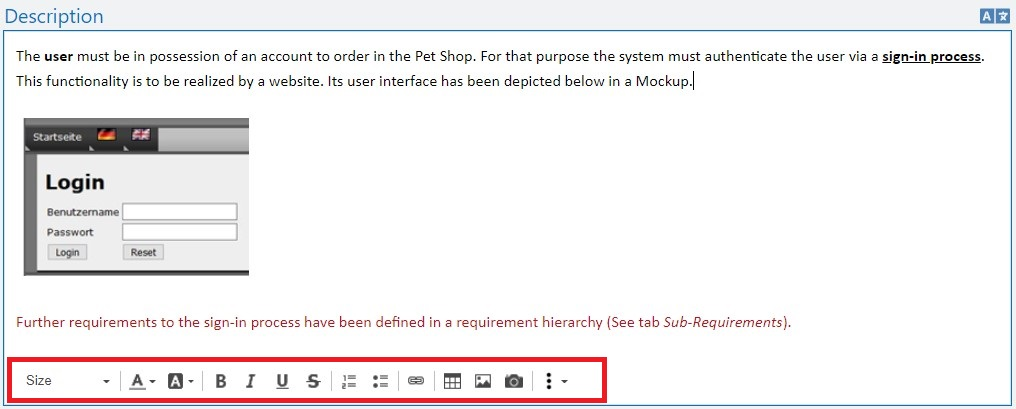Apply strikethrough formatting

click(313, 381)
